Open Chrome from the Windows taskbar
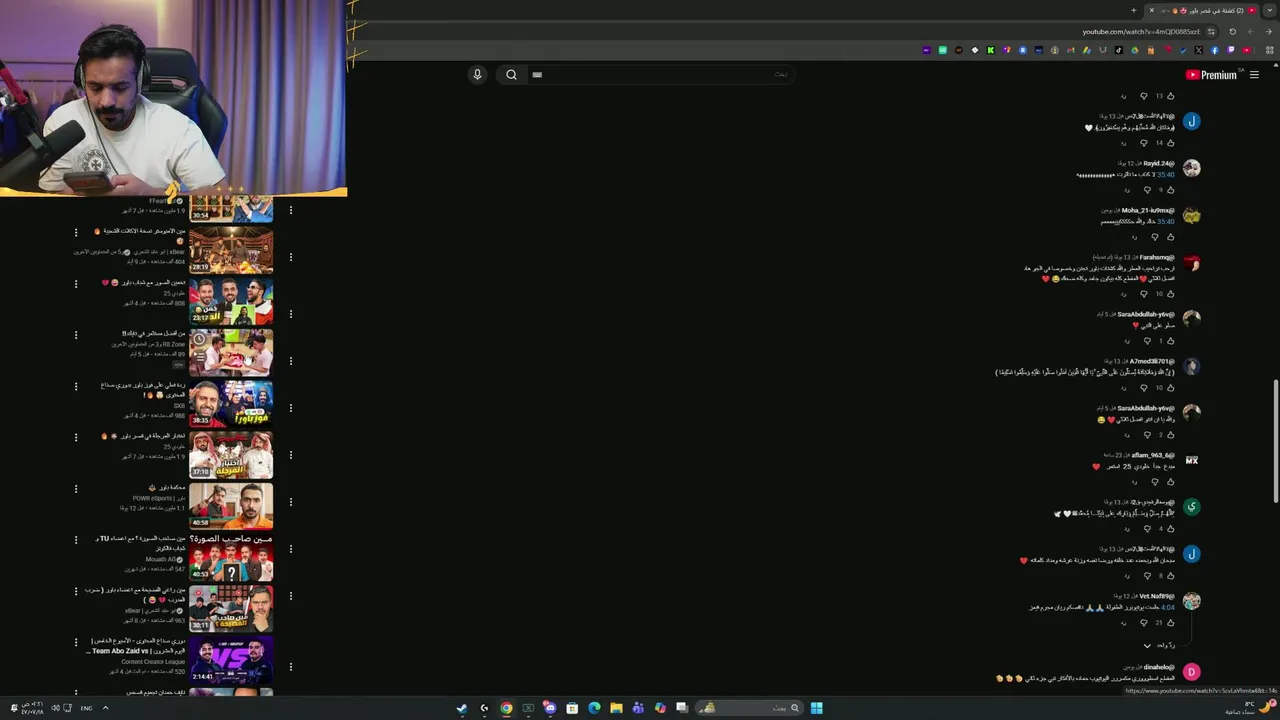The height and width of the screenshot is (720, 1280). coord(506,708)
